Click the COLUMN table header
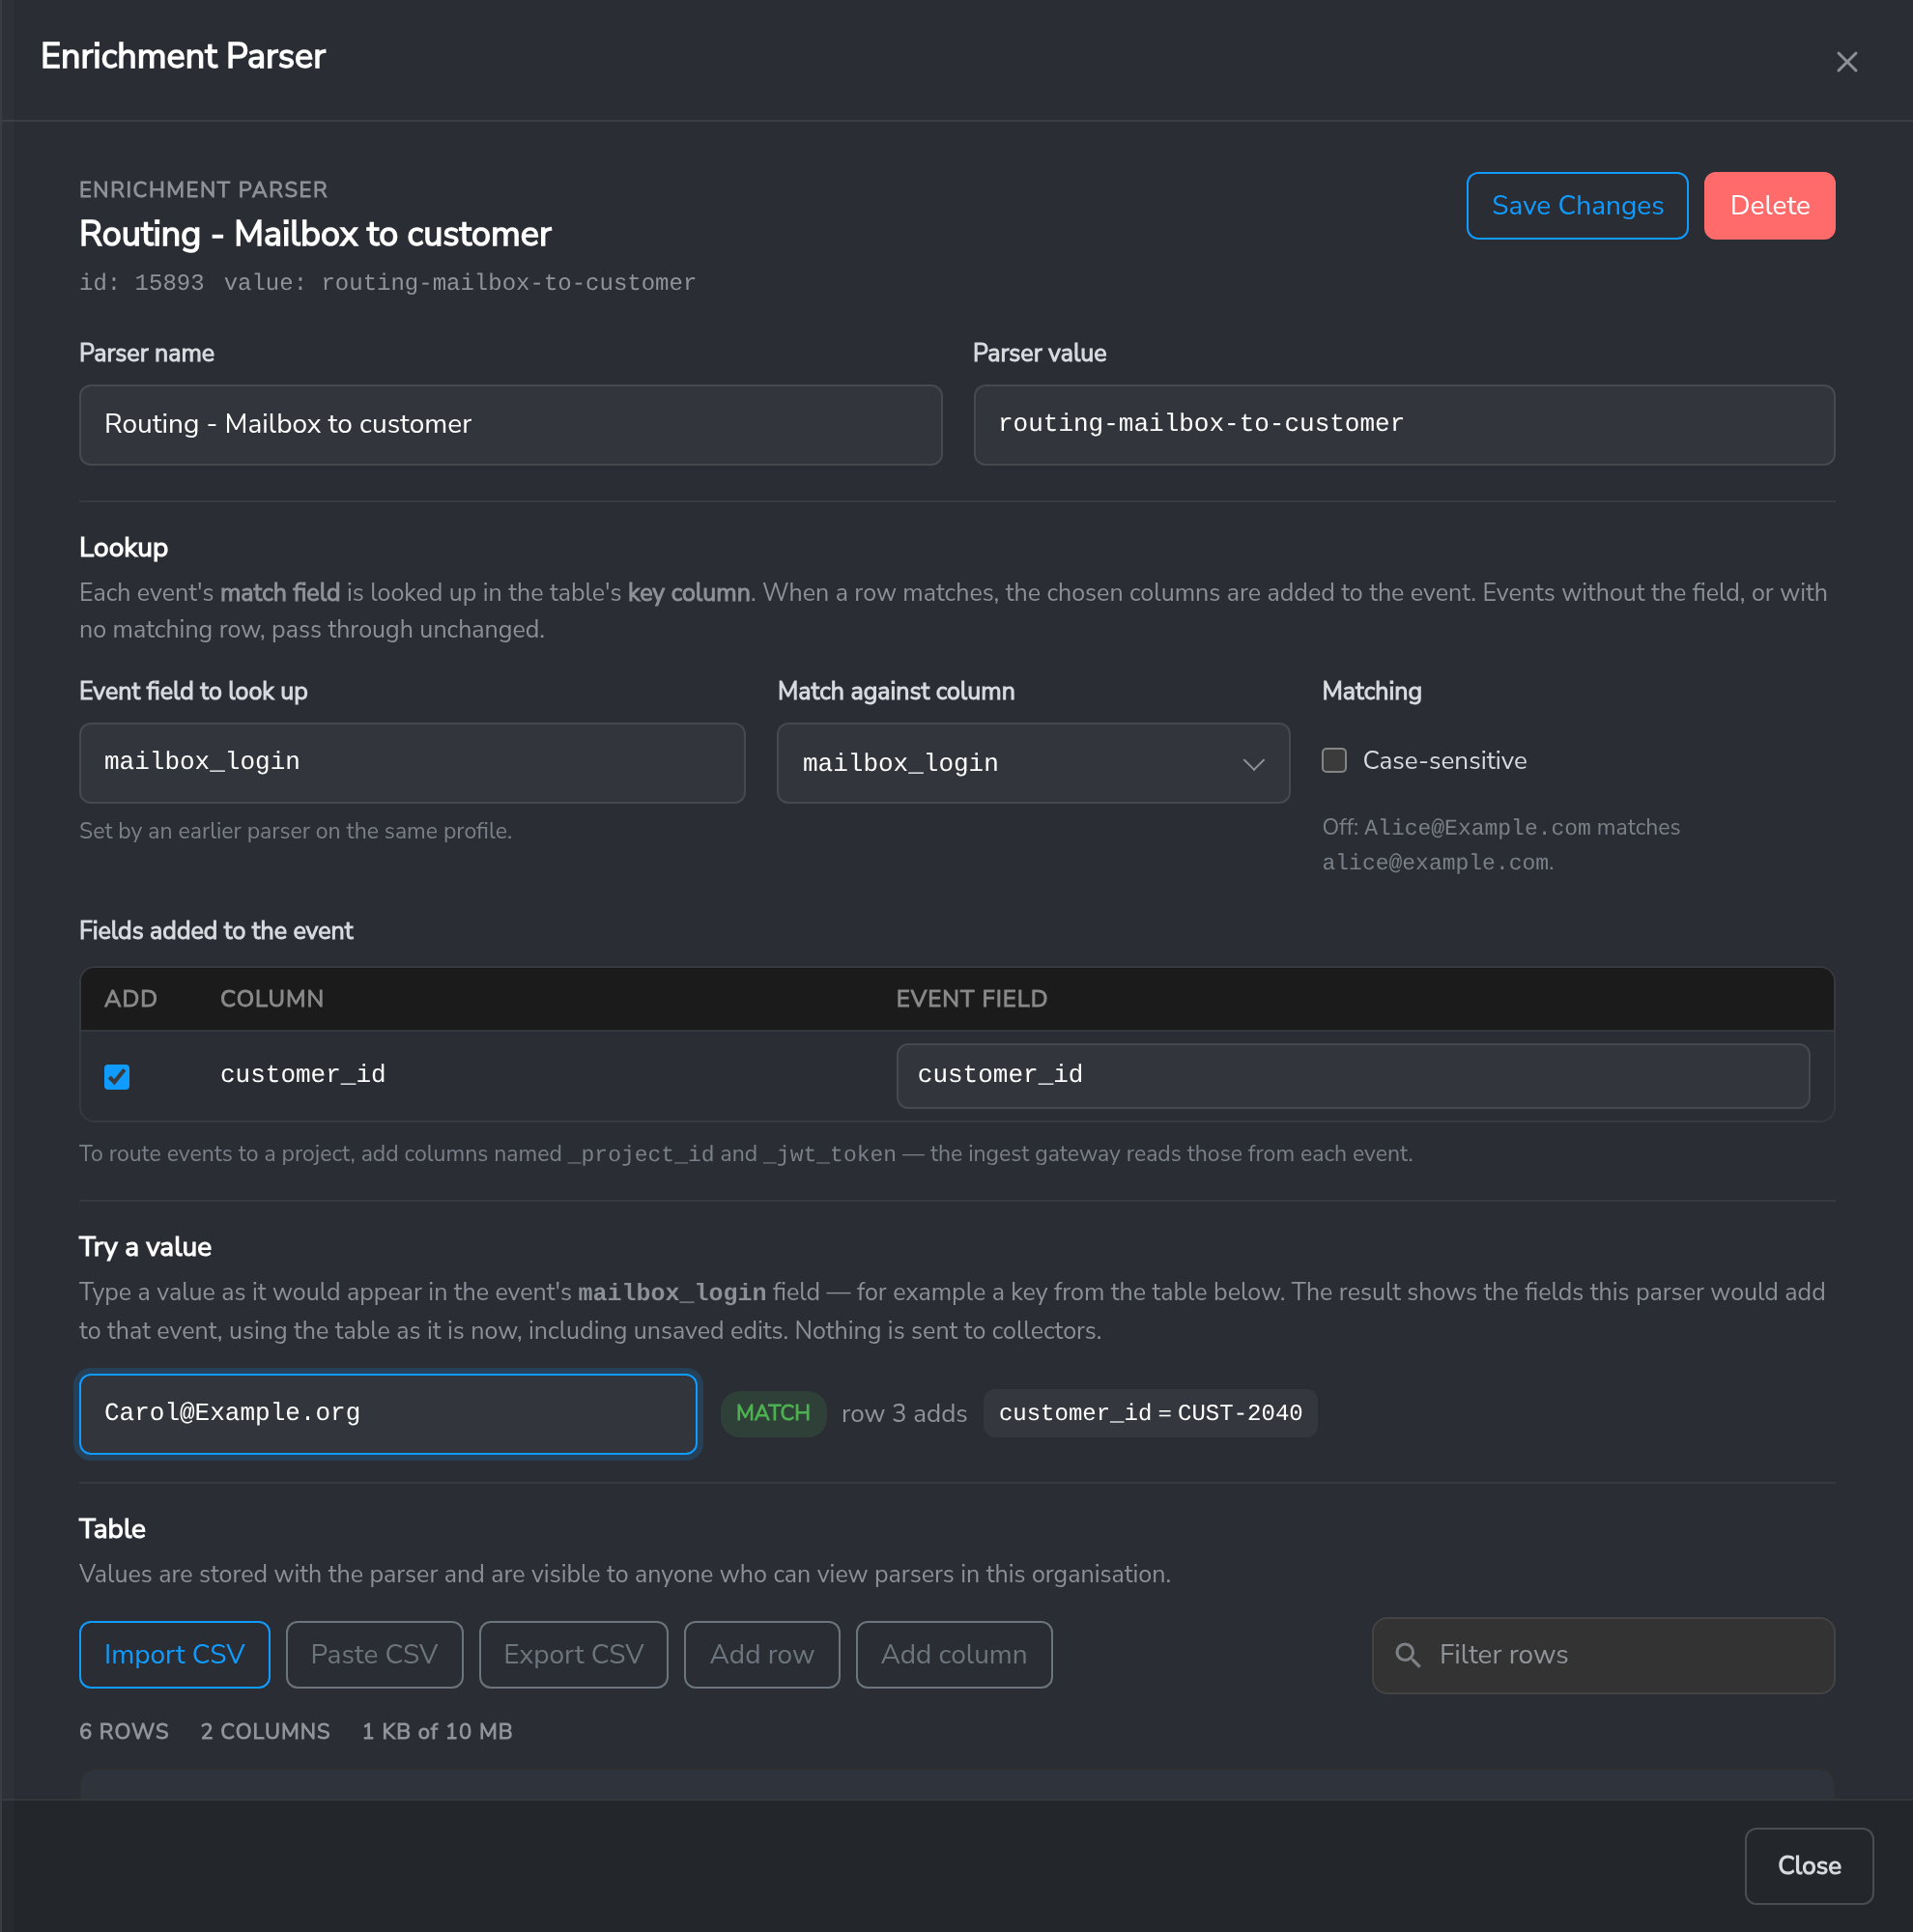This screenshot has width=1913, height=1932. (272, 999)
